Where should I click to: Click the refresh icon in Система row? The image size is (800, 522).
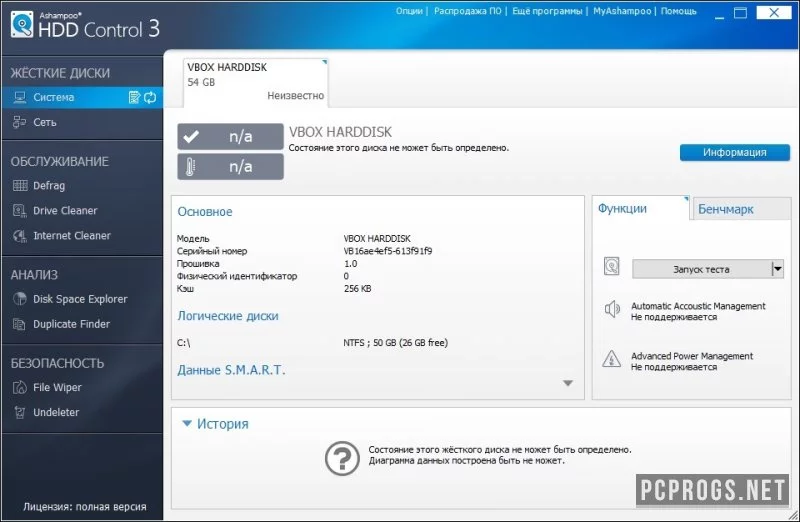click(150, 97)
